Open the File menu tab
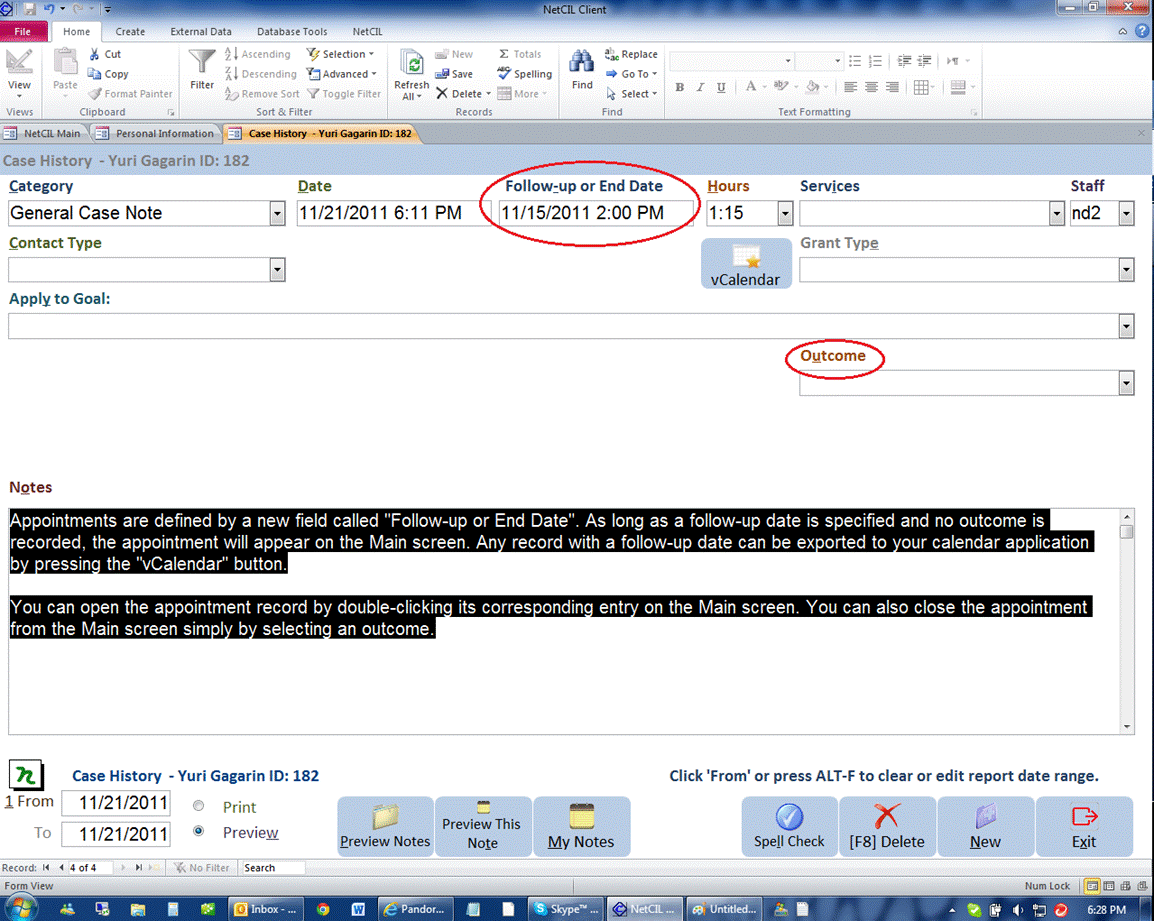Viewport: 1154px width, 921px height. coord(23,32)
